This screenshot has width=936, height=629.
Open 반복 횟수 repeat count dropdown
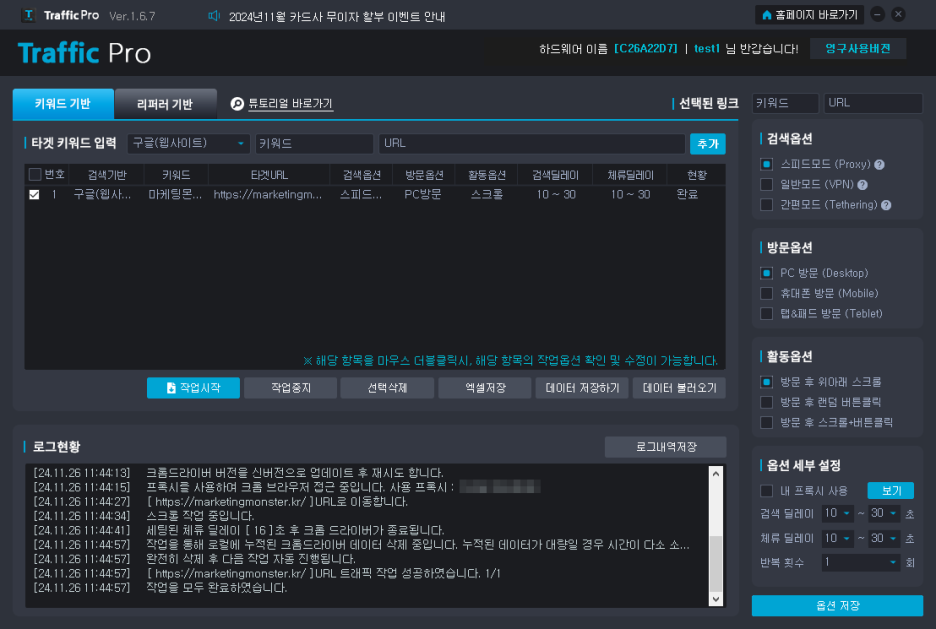(x=861, y=563)
